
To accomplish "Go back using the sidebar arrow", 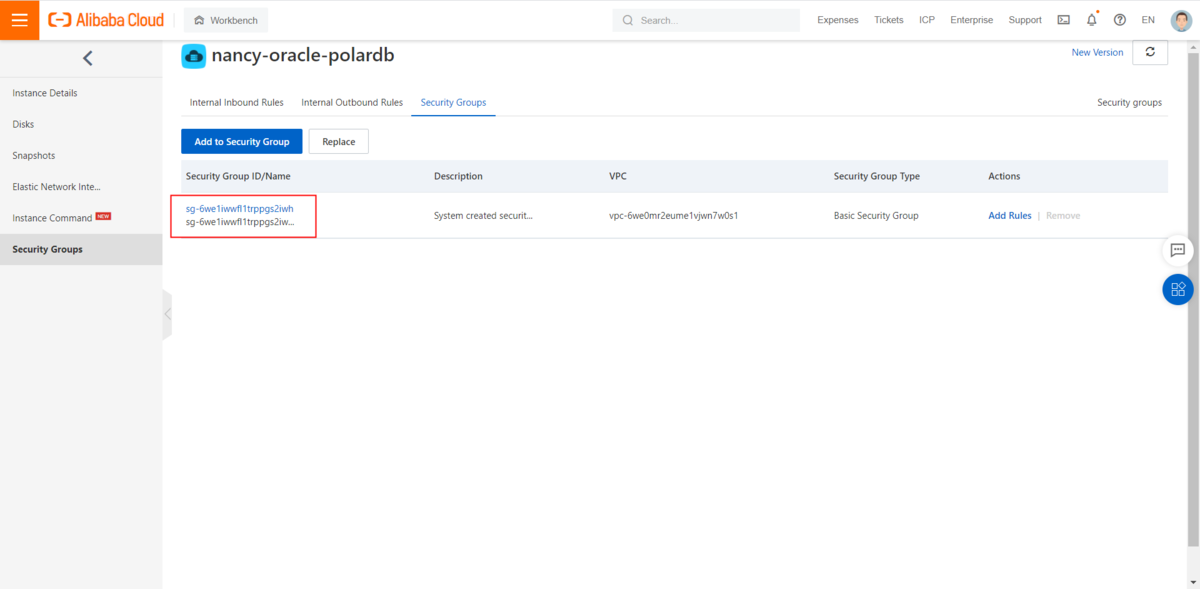I will click(87, 58).
